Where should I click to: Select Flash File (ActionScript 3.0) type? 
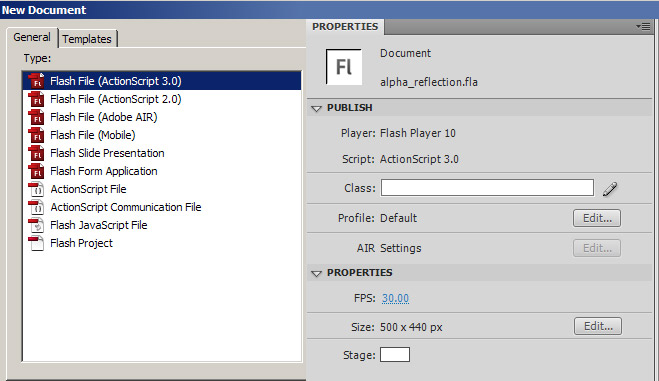(x=162, y=81)
